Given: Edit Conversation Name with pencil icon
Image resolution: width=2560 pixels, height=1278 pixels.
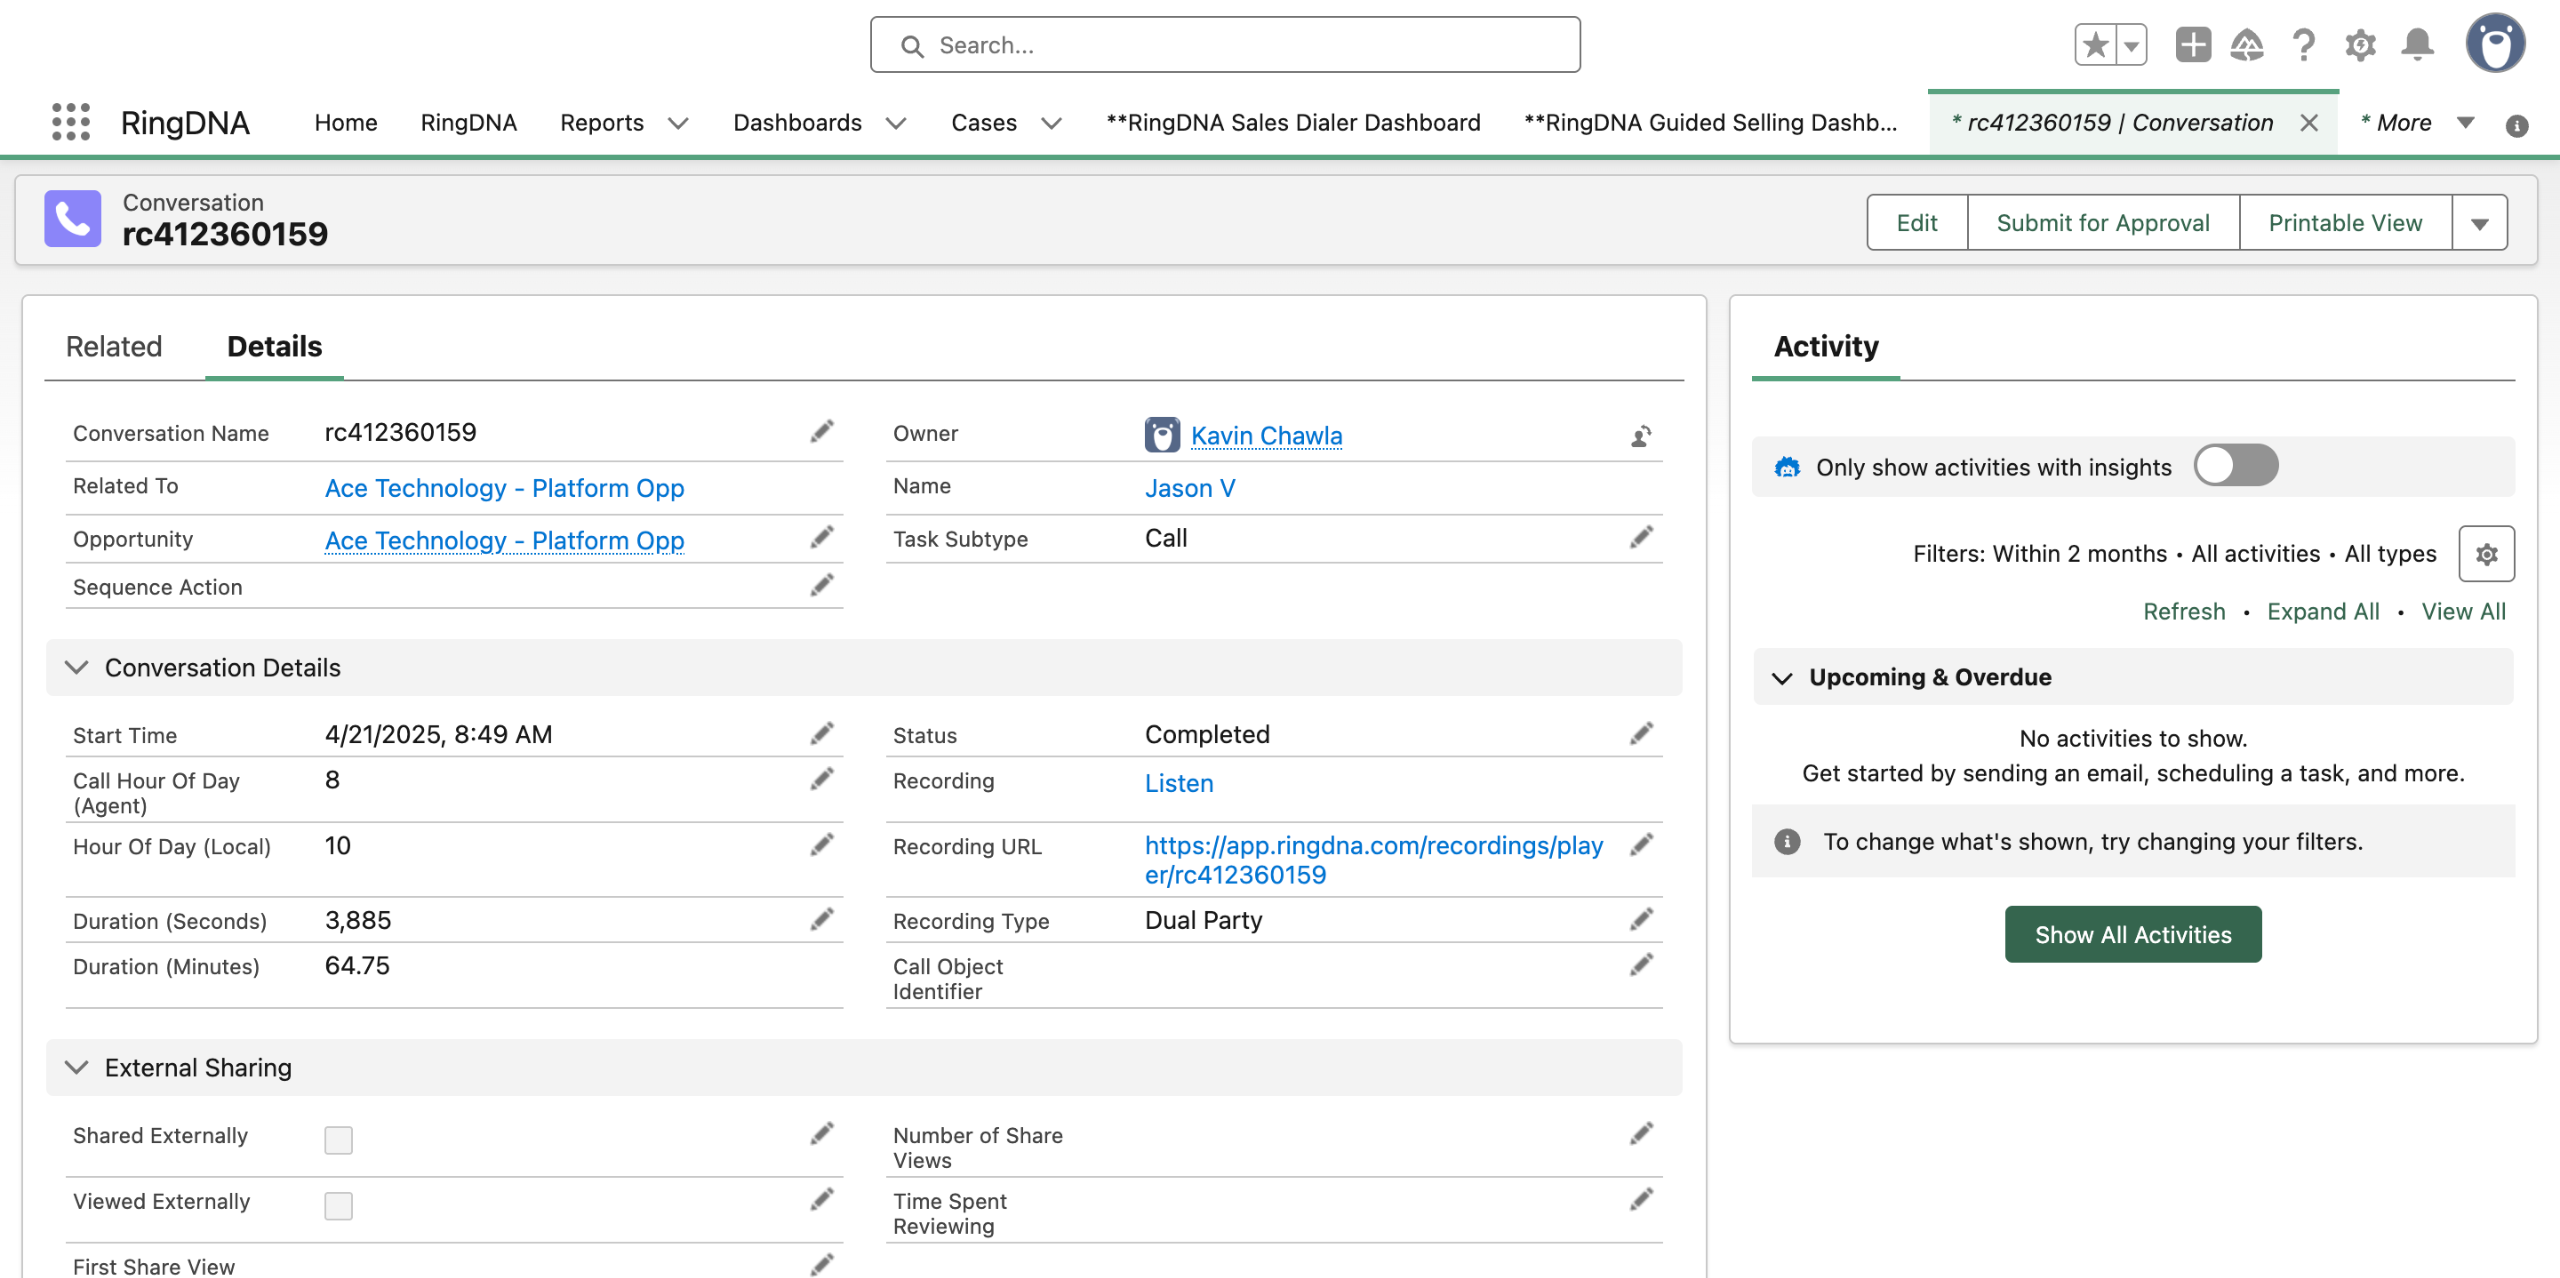Looking at the screenshot, I should 822,432.
